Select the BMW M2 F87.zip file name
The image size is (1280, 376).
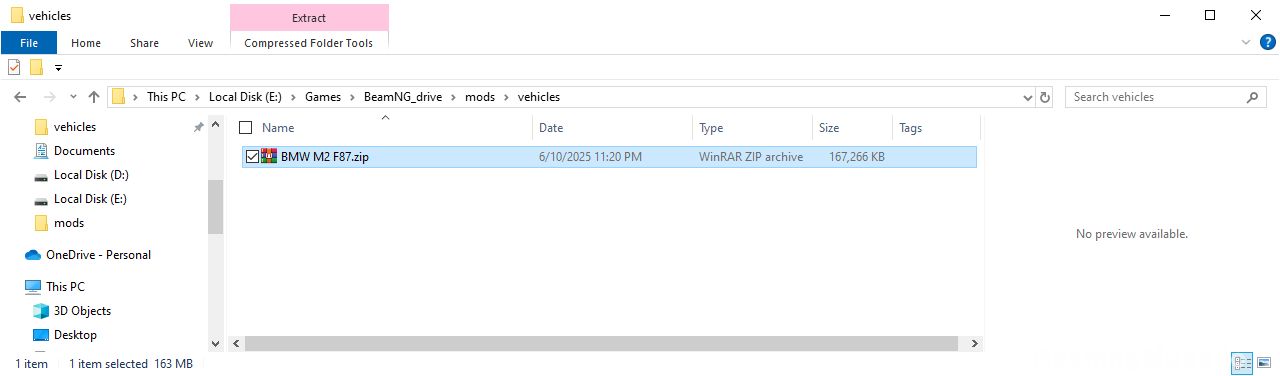(325, 157)
